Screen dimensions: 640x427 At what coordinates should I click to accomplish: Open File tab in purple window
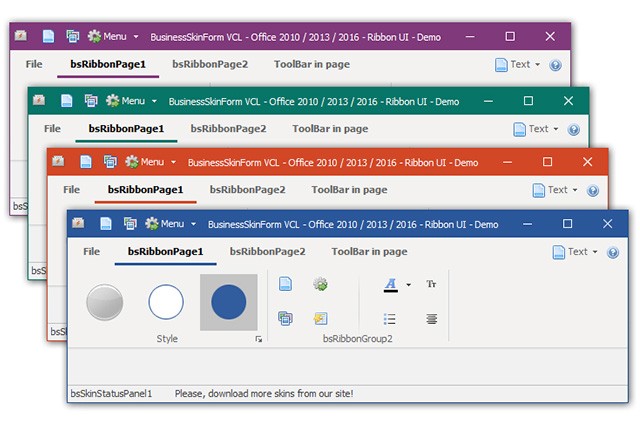pyautogui.click(x=34, y=64)
